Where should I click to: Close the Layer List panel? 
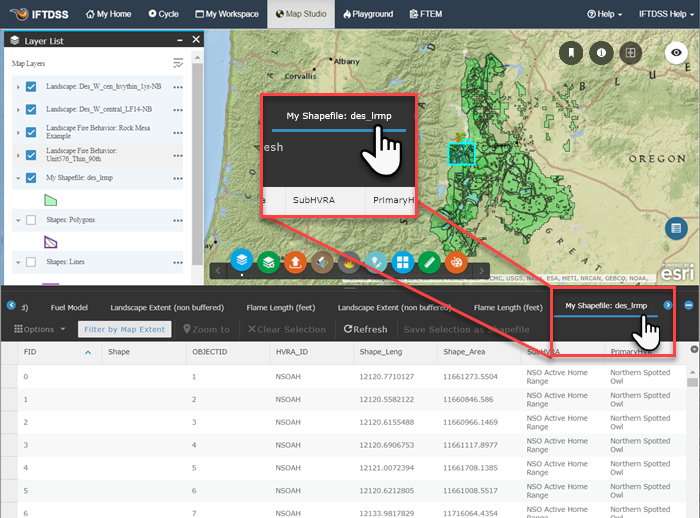196,40
